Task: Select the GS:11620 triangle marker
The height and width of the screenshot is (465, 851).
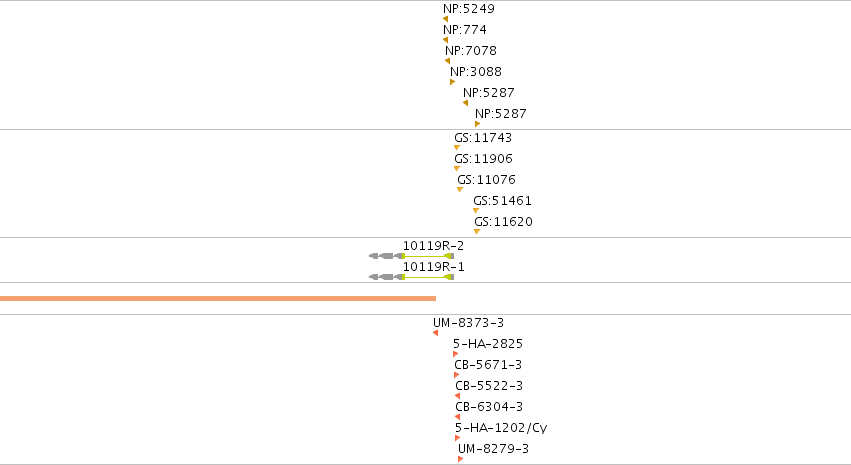Action: (477, 231)
